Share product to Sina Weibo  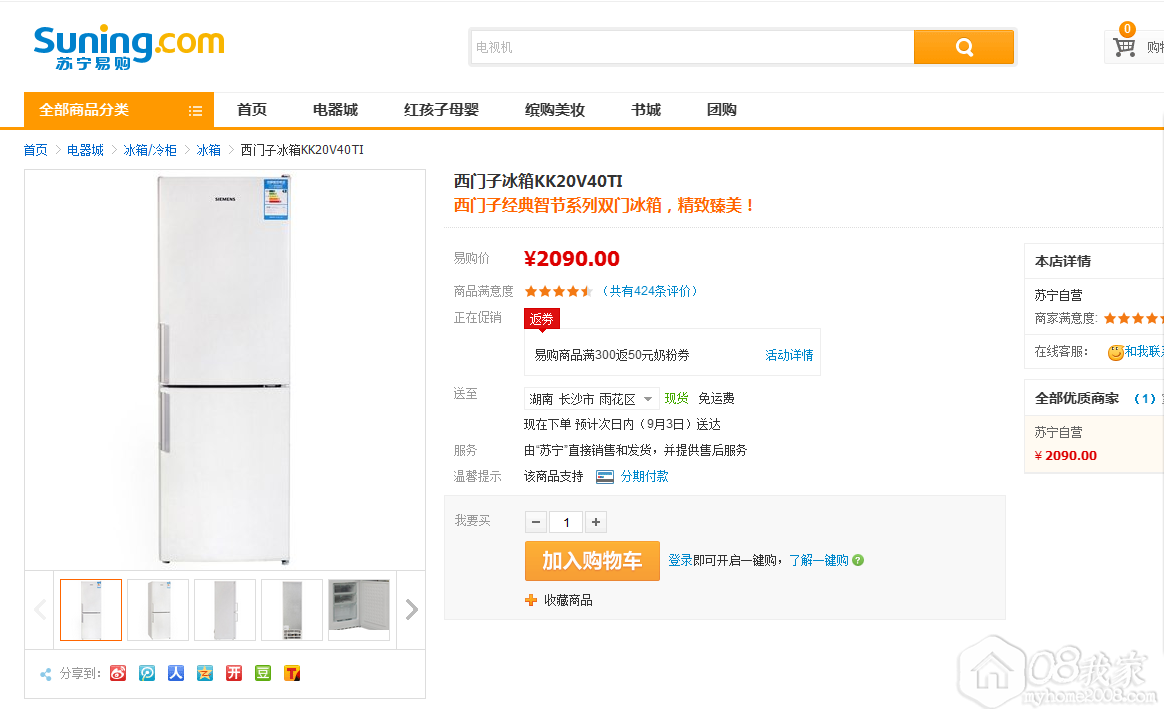tap(118, 673)
